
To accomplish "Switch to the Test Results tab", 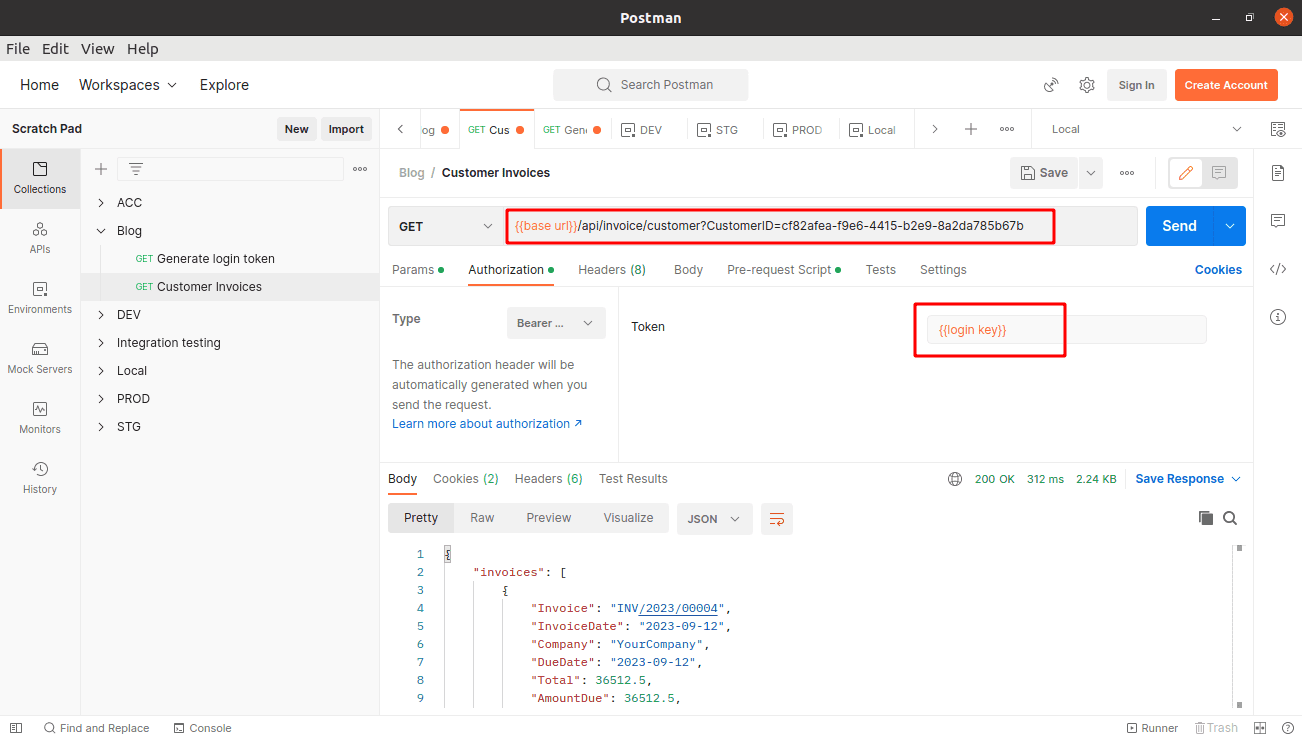I will (x=633, y=479).
